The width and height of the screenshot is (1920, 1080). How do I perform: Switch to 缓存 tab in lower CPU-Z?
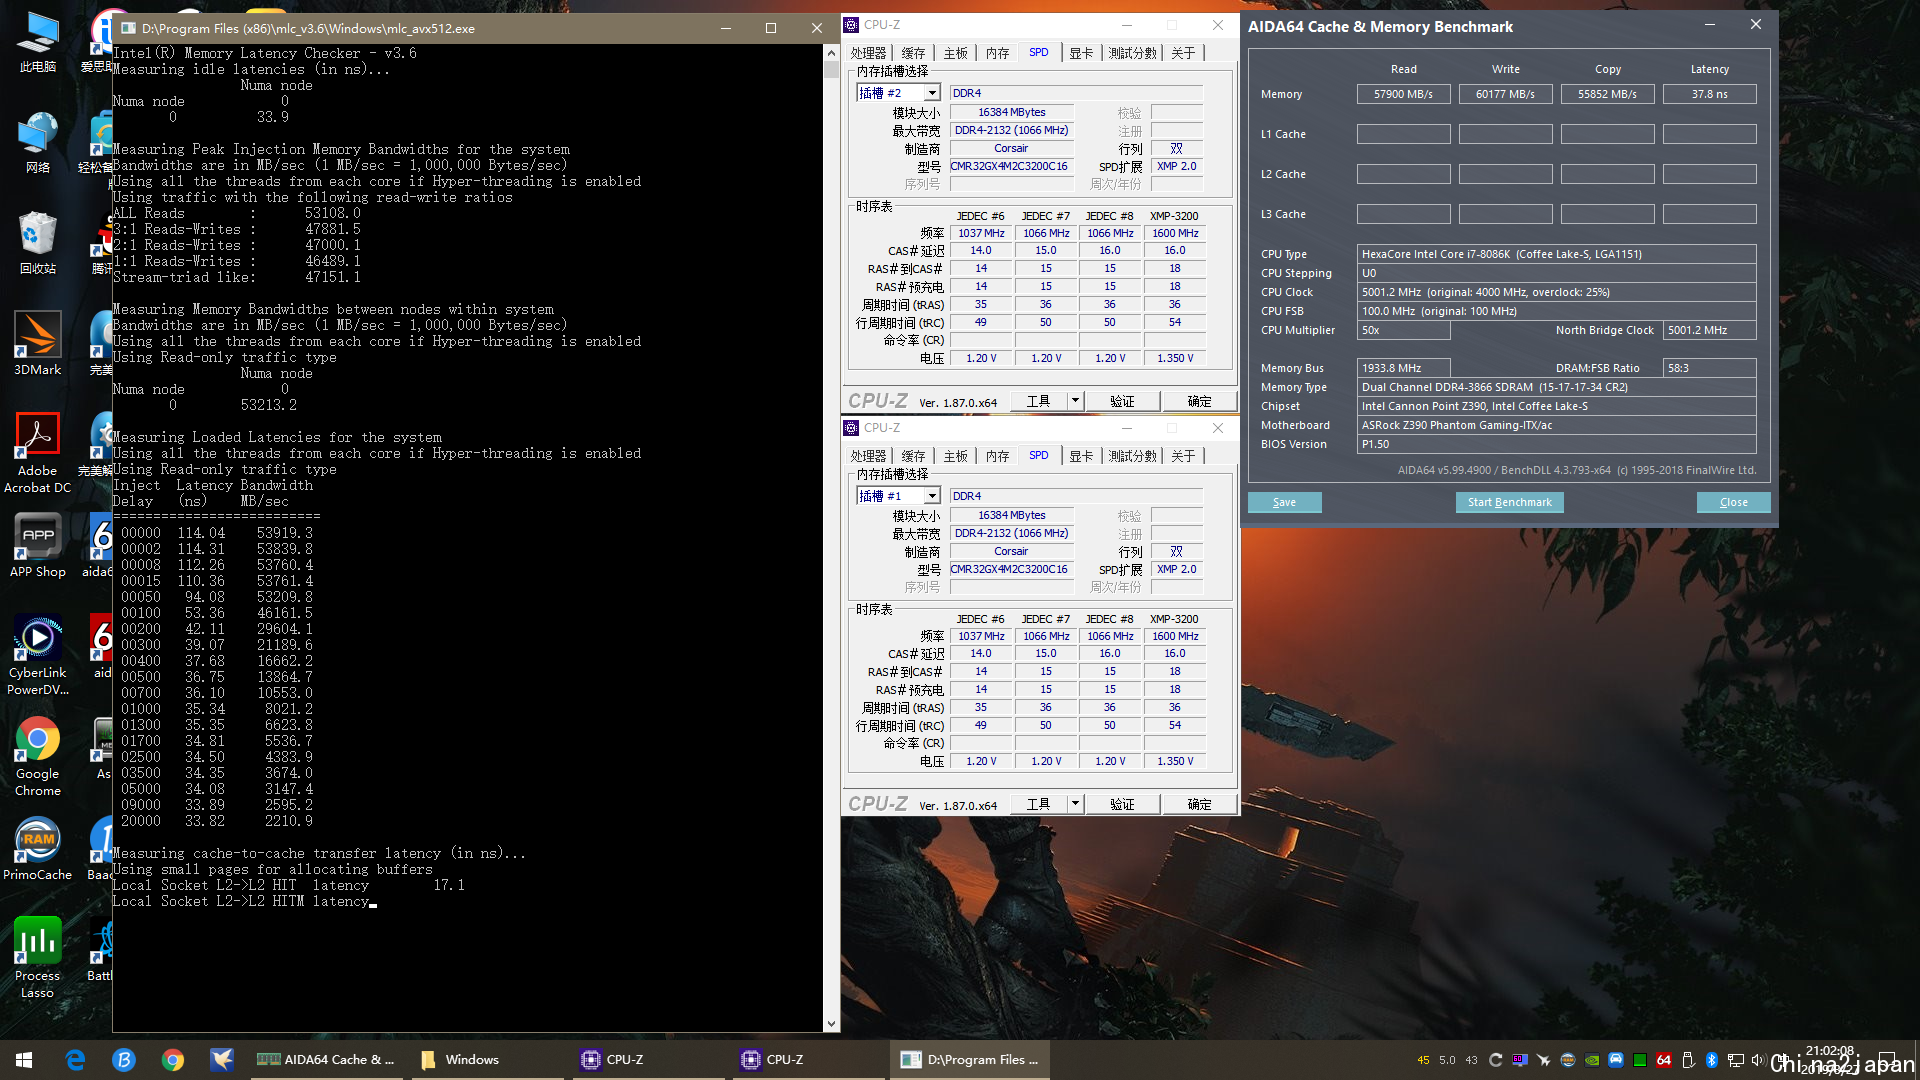coord(913,456)
